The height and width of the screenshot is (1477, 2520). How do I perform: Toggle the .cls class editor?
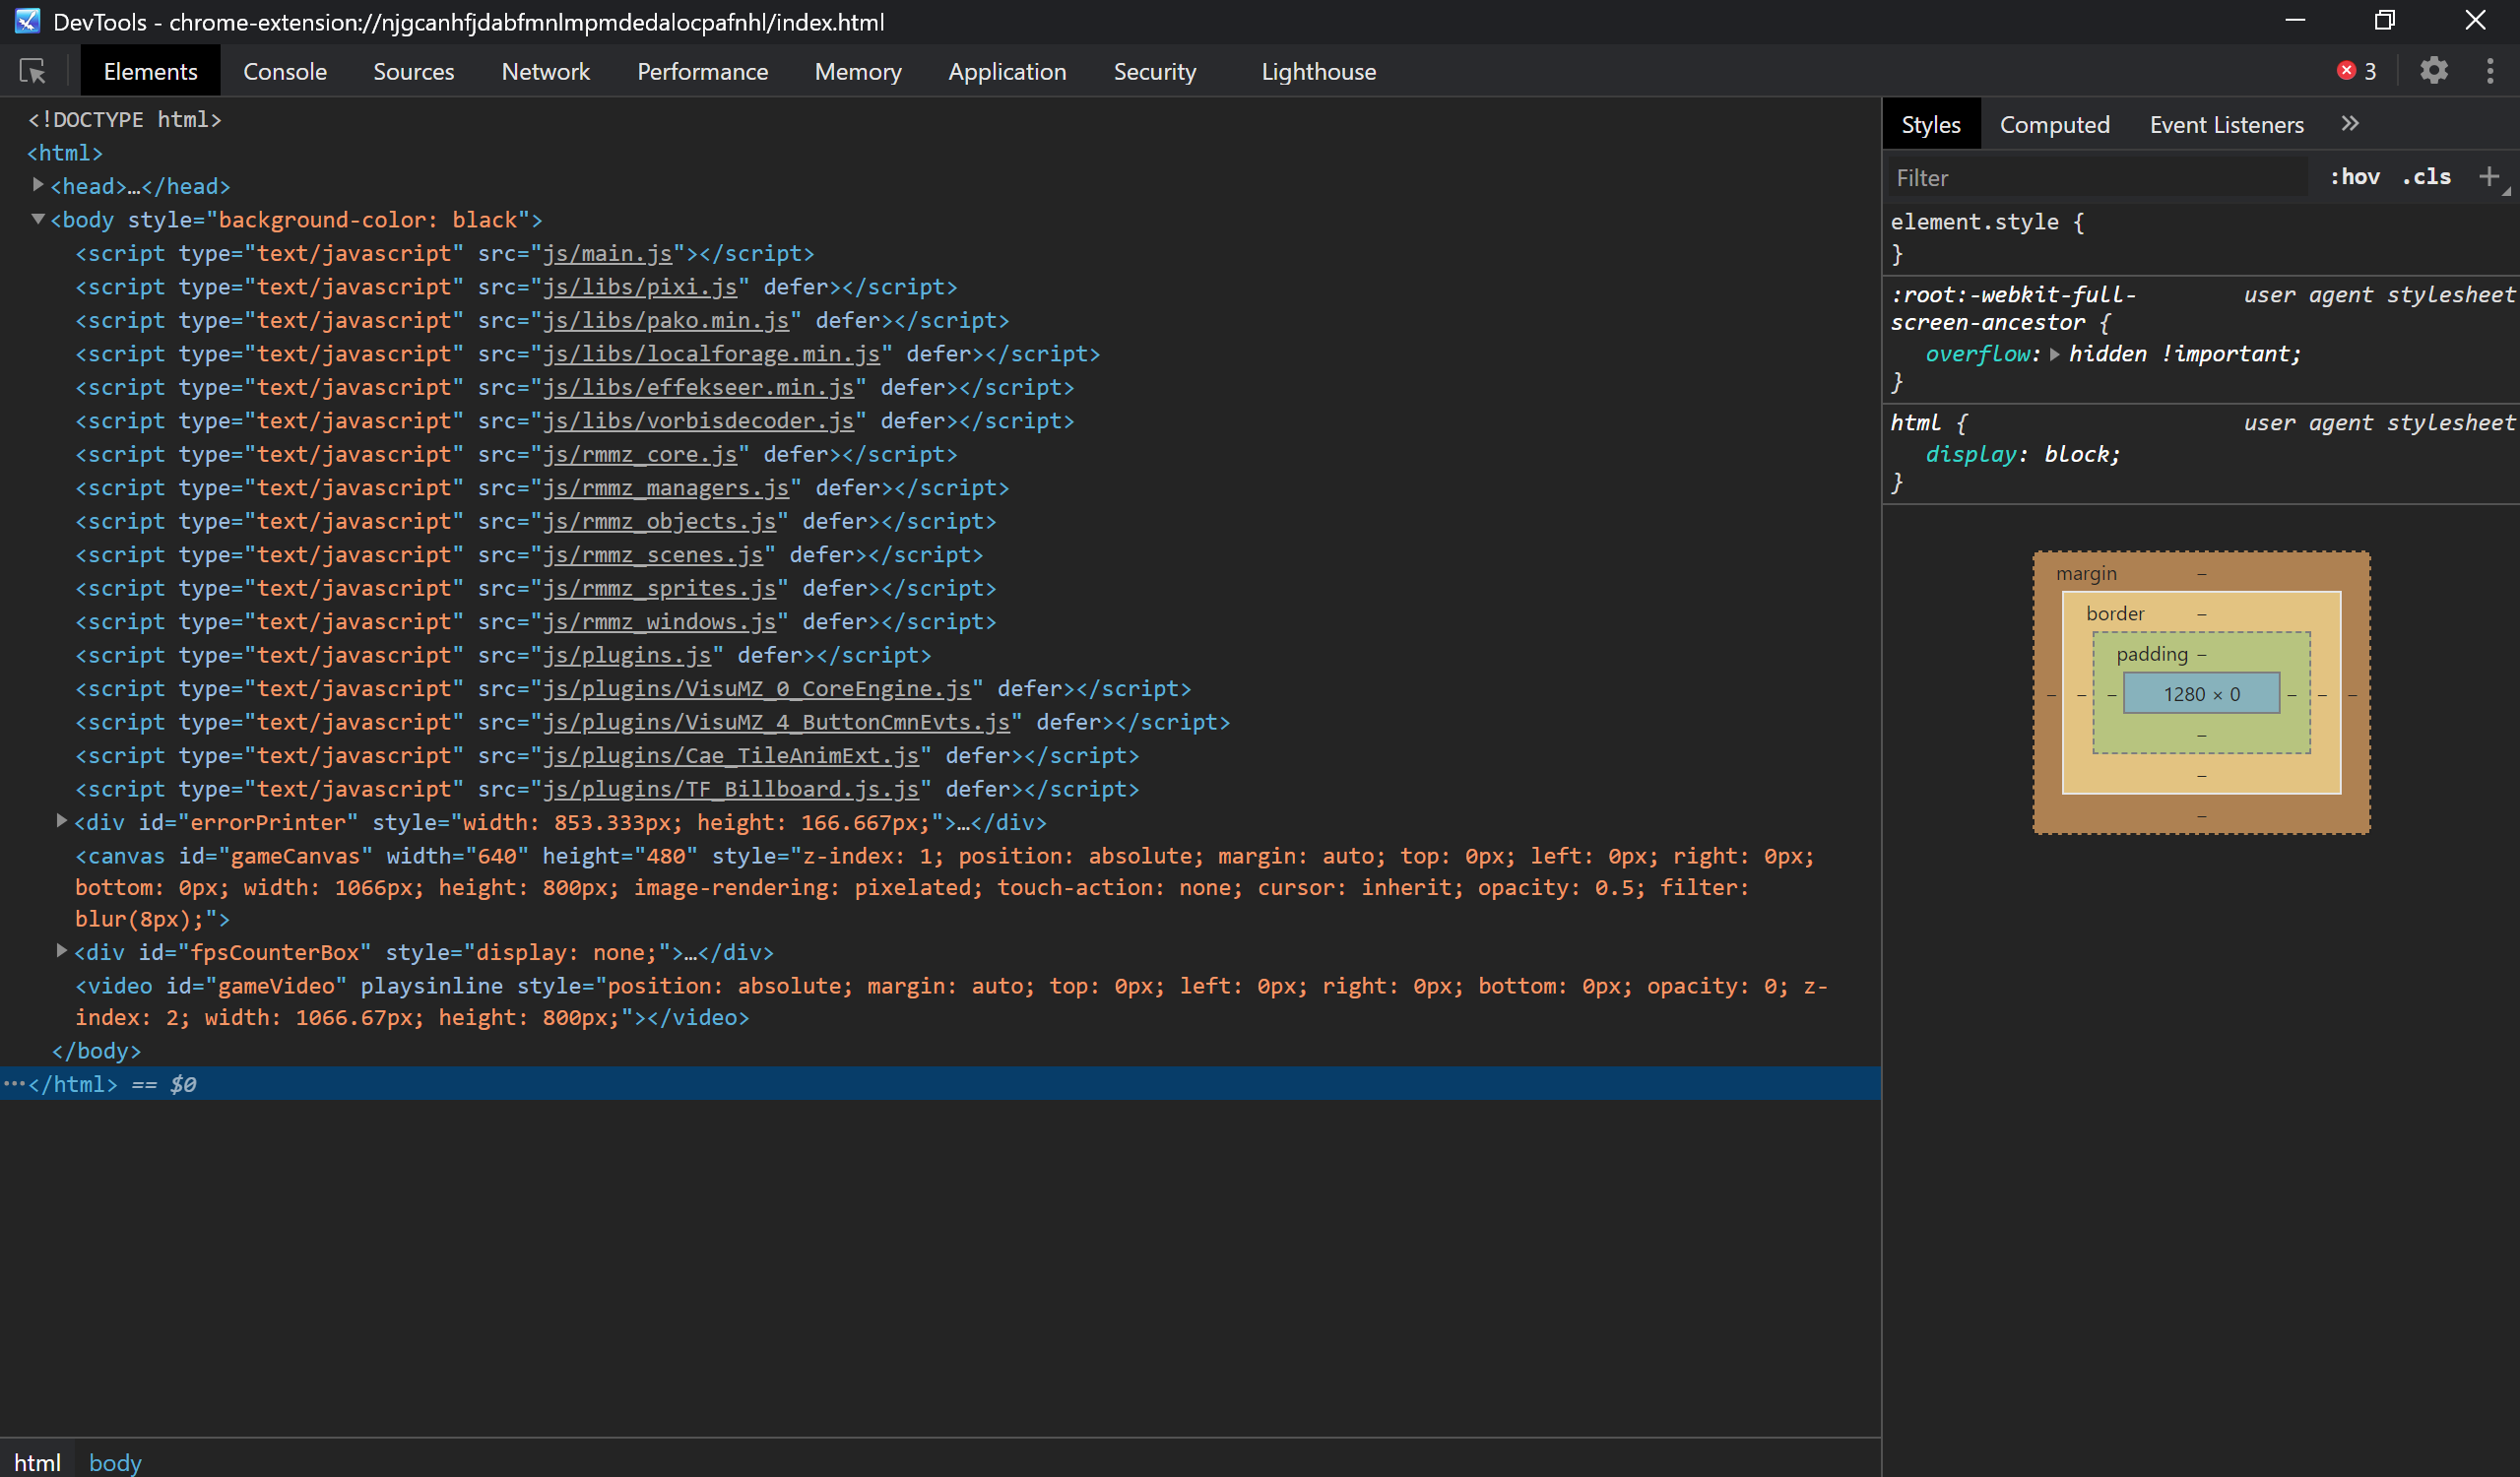click(x=2426, y=177)
